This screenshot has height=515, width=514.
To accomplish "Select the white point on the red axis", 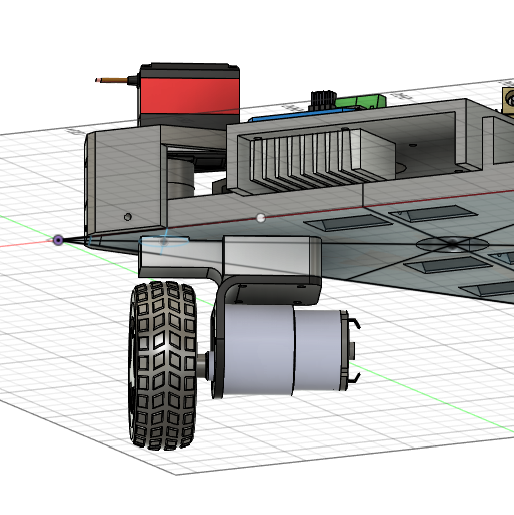I will click(261, 218).
